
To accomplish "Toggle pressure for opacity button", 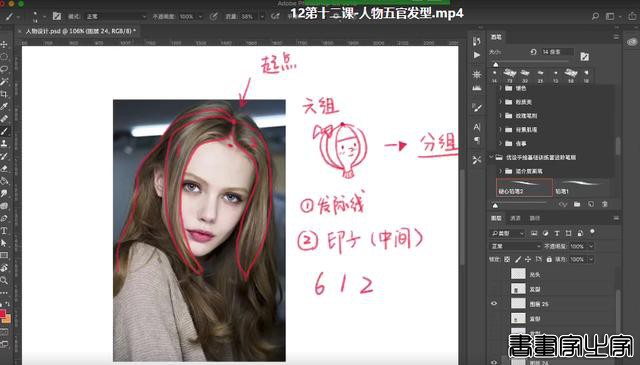I will point(213,16).
